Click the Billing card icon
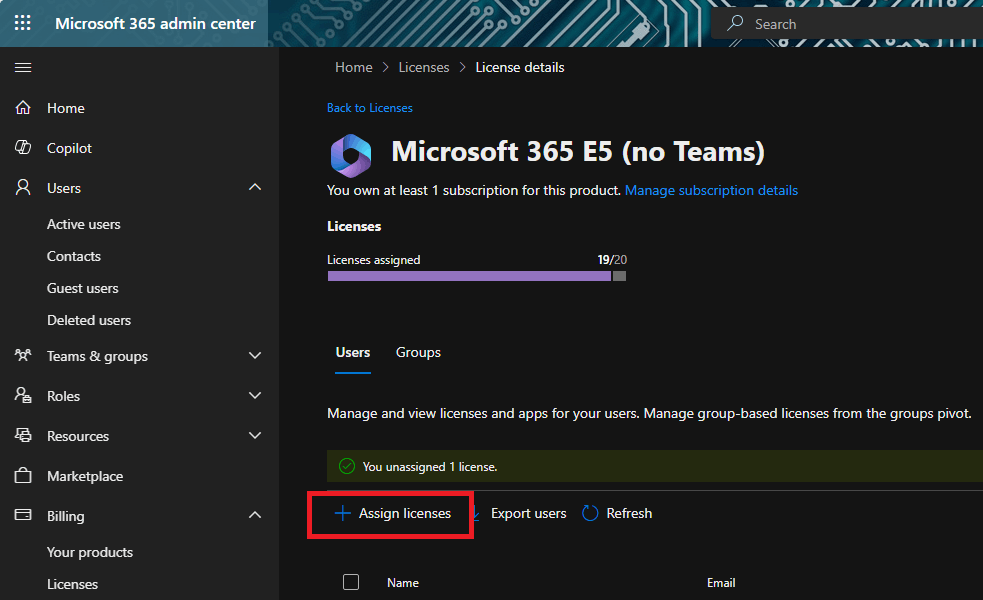 tap(23, 515)
